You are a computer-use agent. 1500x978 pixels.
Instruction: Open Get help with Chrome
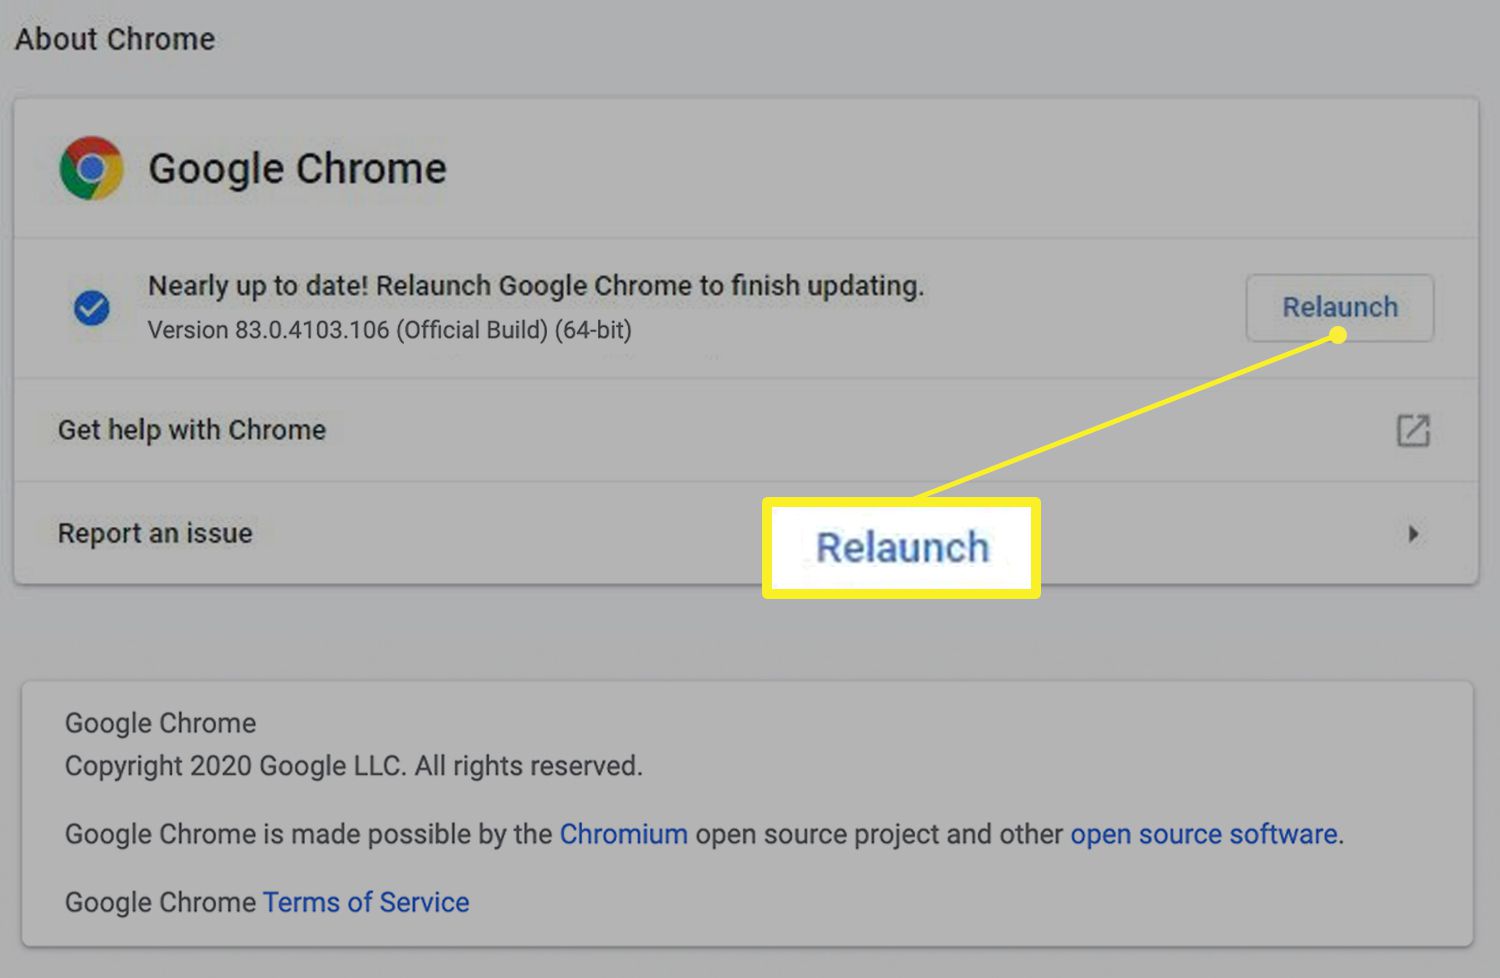tap(746, 430)
